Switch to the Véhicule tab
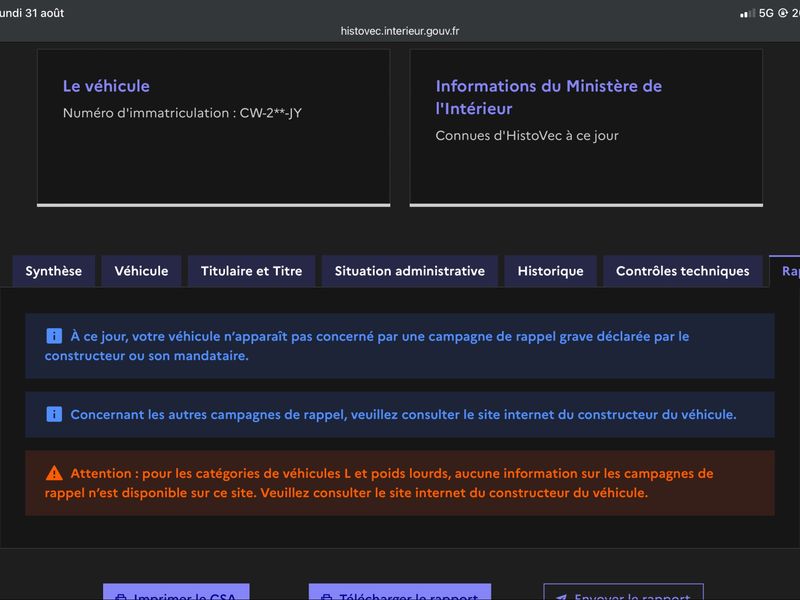The width and height of the screenshot is (800, 600). [141, 271]
